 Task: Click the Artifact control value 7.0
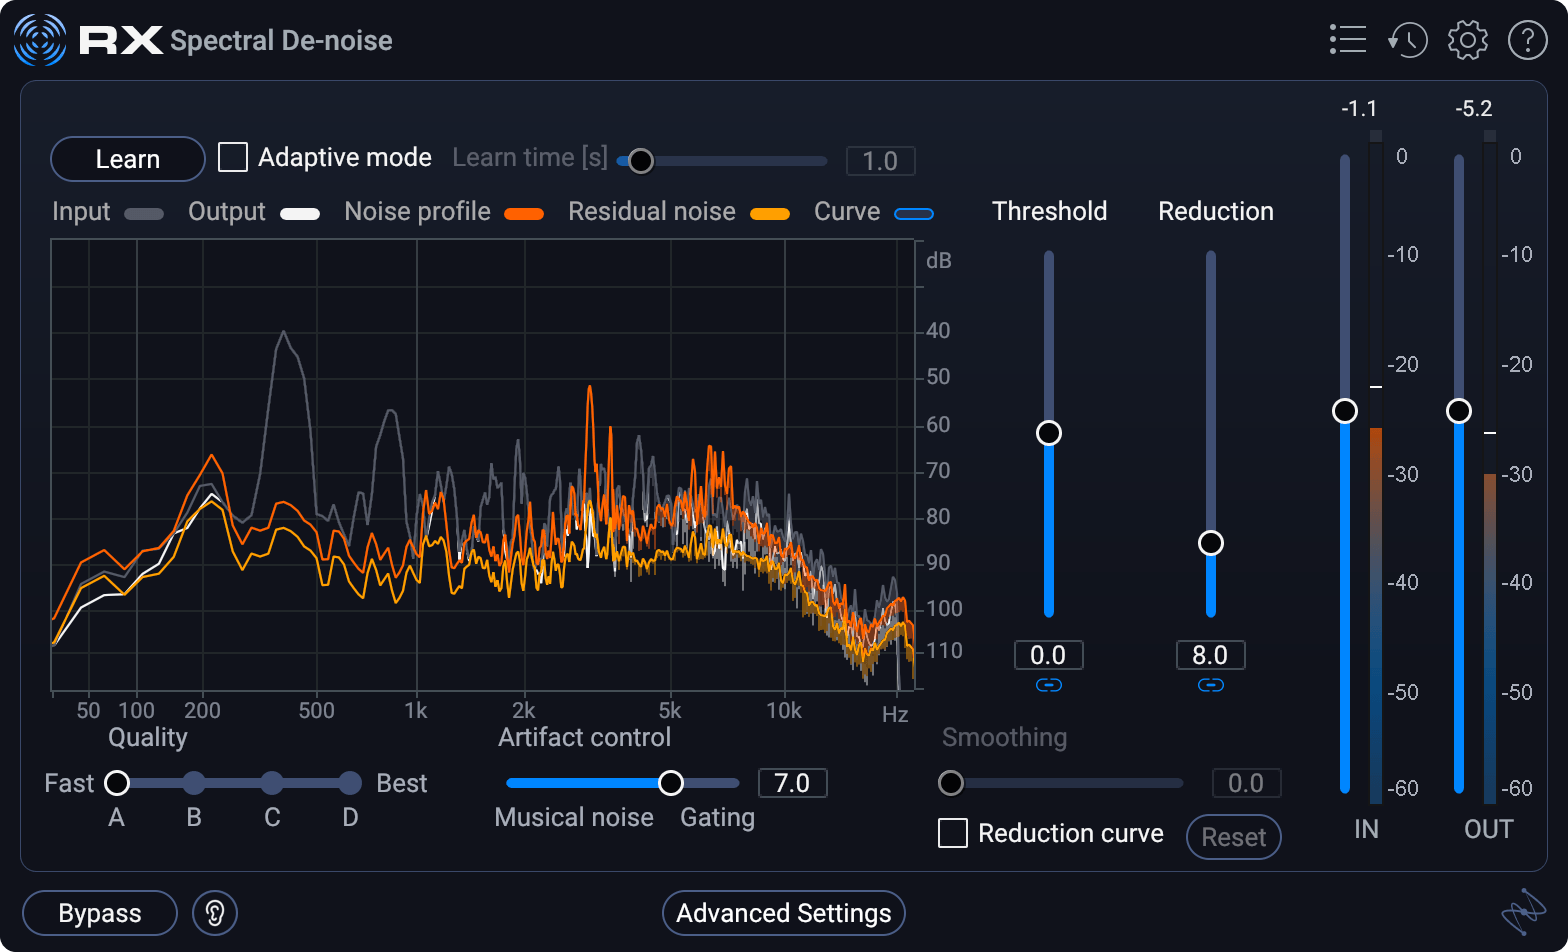click(x=793, y=783)
